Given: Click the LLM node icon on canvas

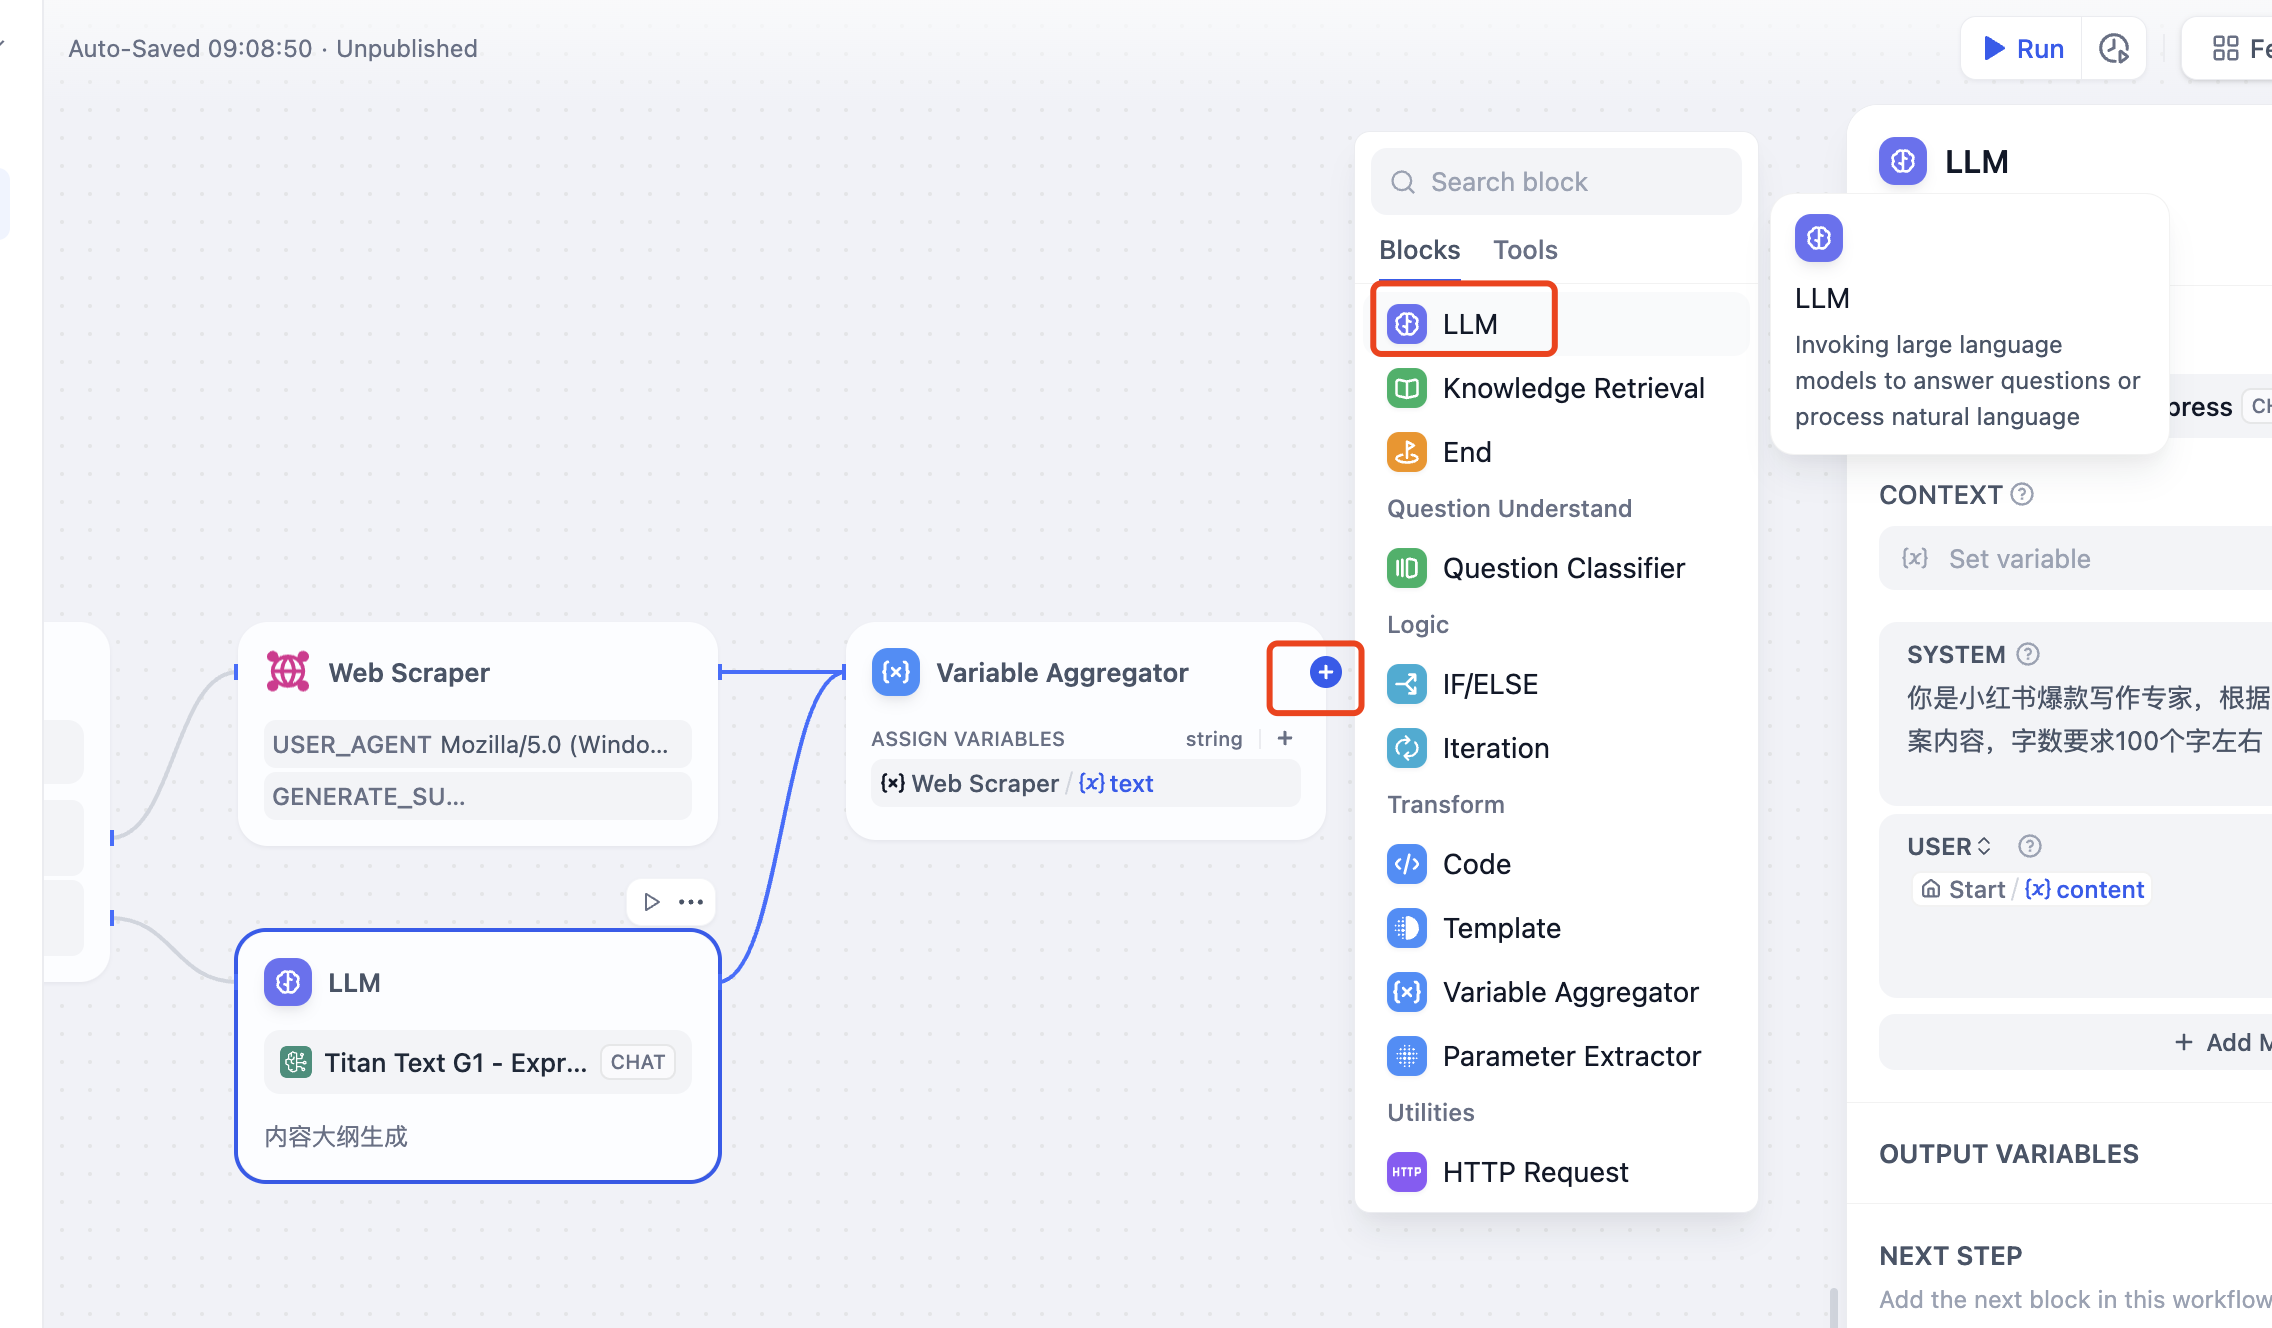Looking at the screenshot, I should tap(288, 982).
